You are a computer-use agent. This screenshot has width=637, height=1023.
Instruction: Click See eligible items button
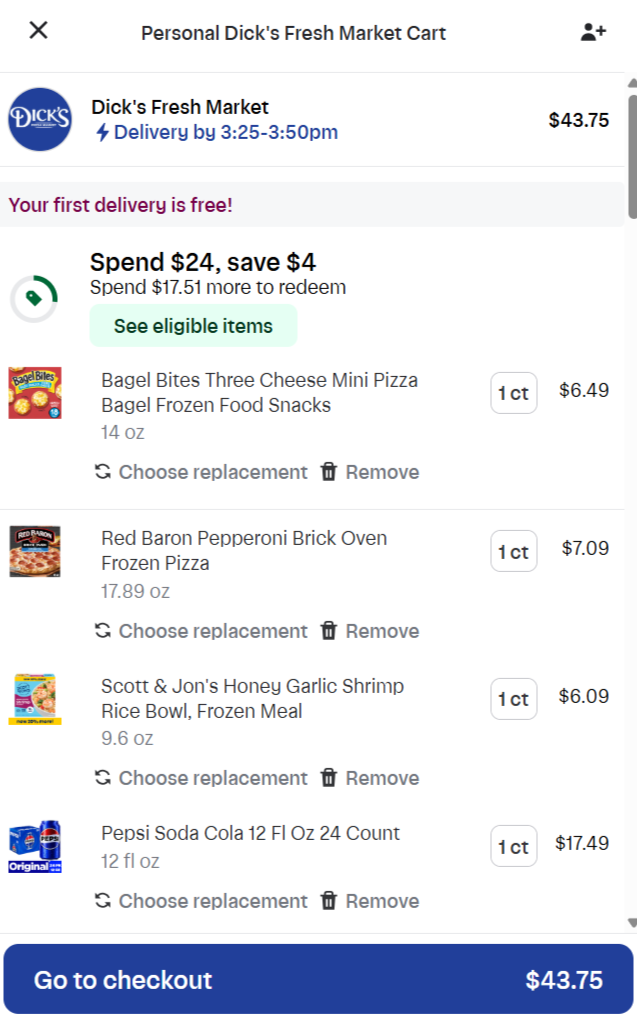point(193,326)
